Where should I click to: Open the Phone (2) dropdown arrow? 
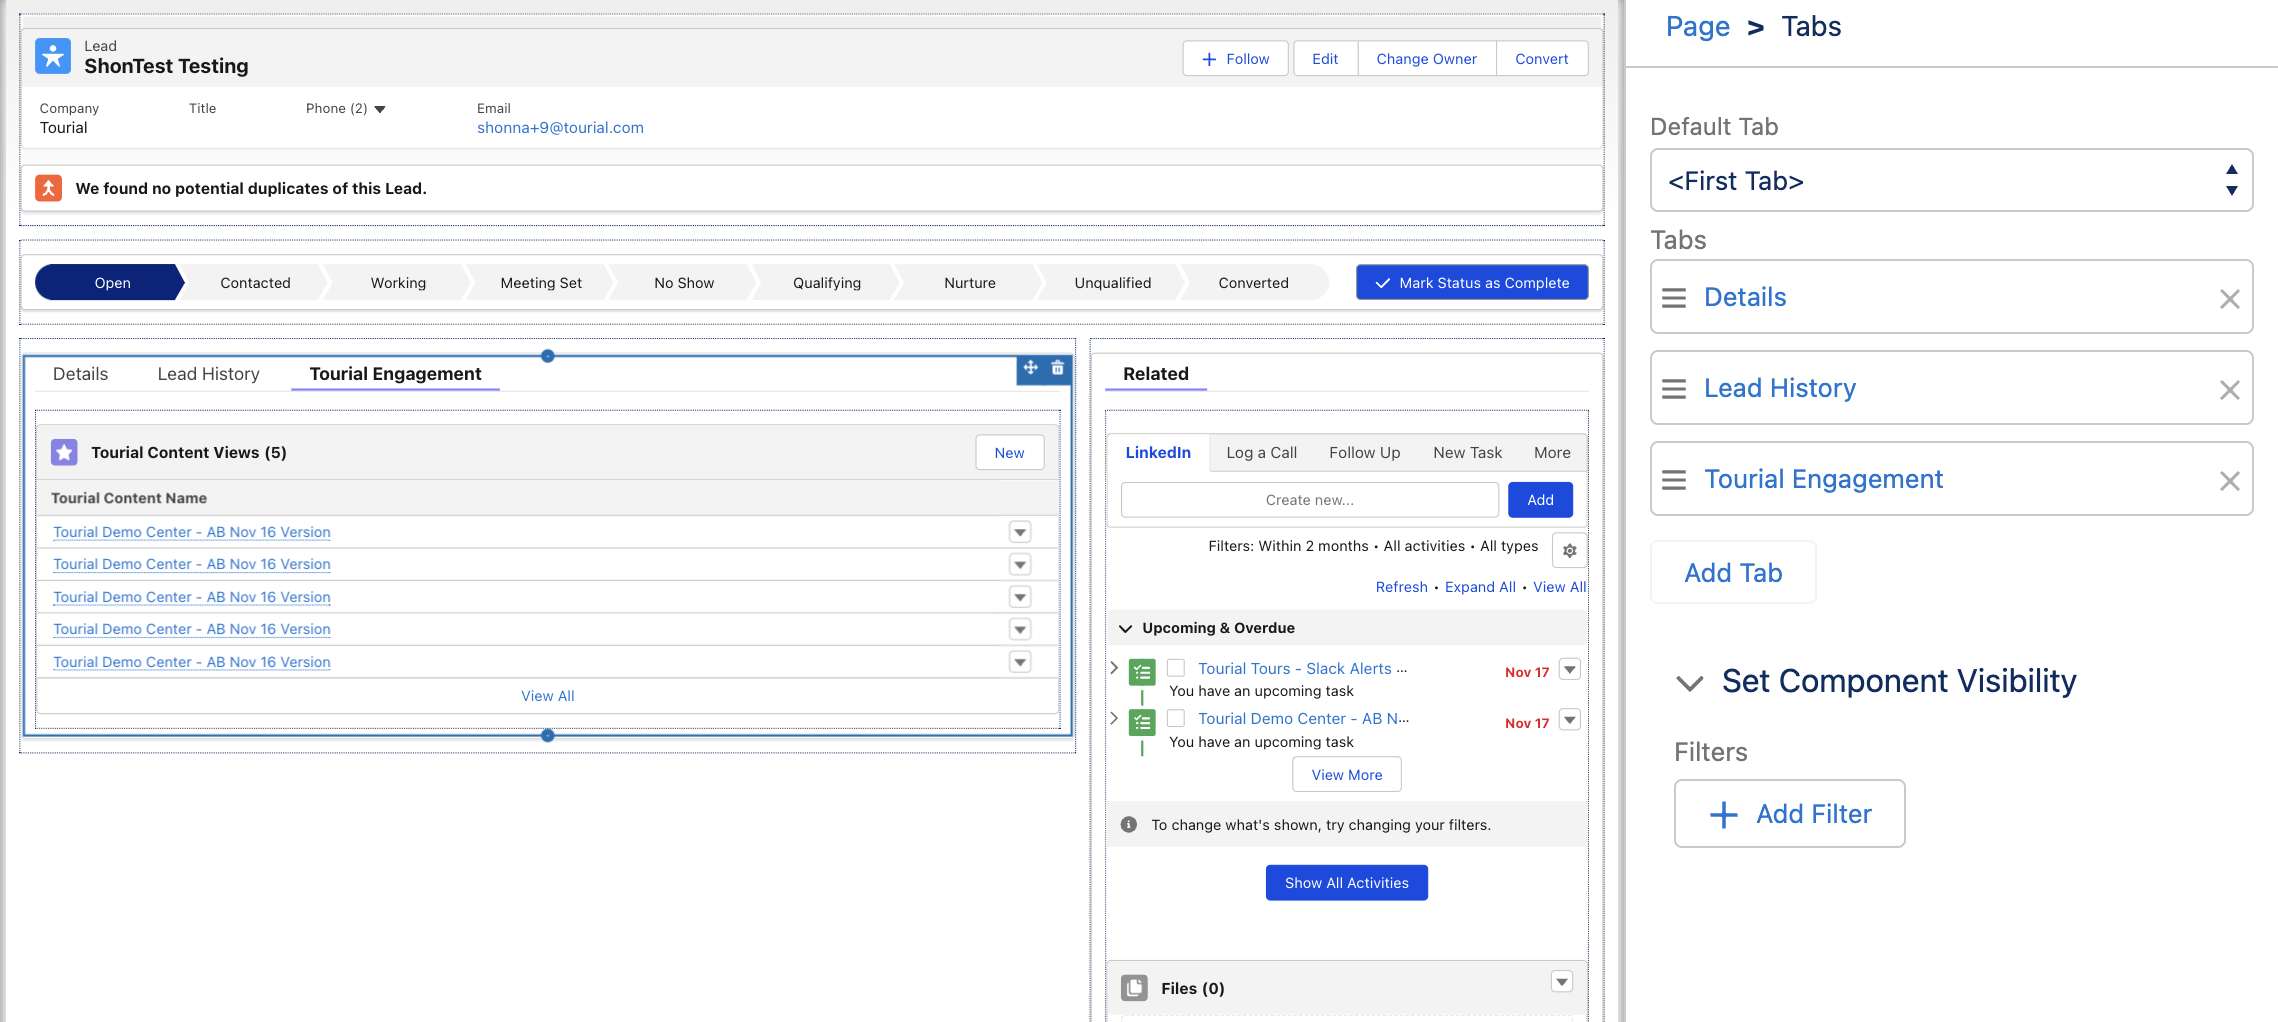(380, 109)
